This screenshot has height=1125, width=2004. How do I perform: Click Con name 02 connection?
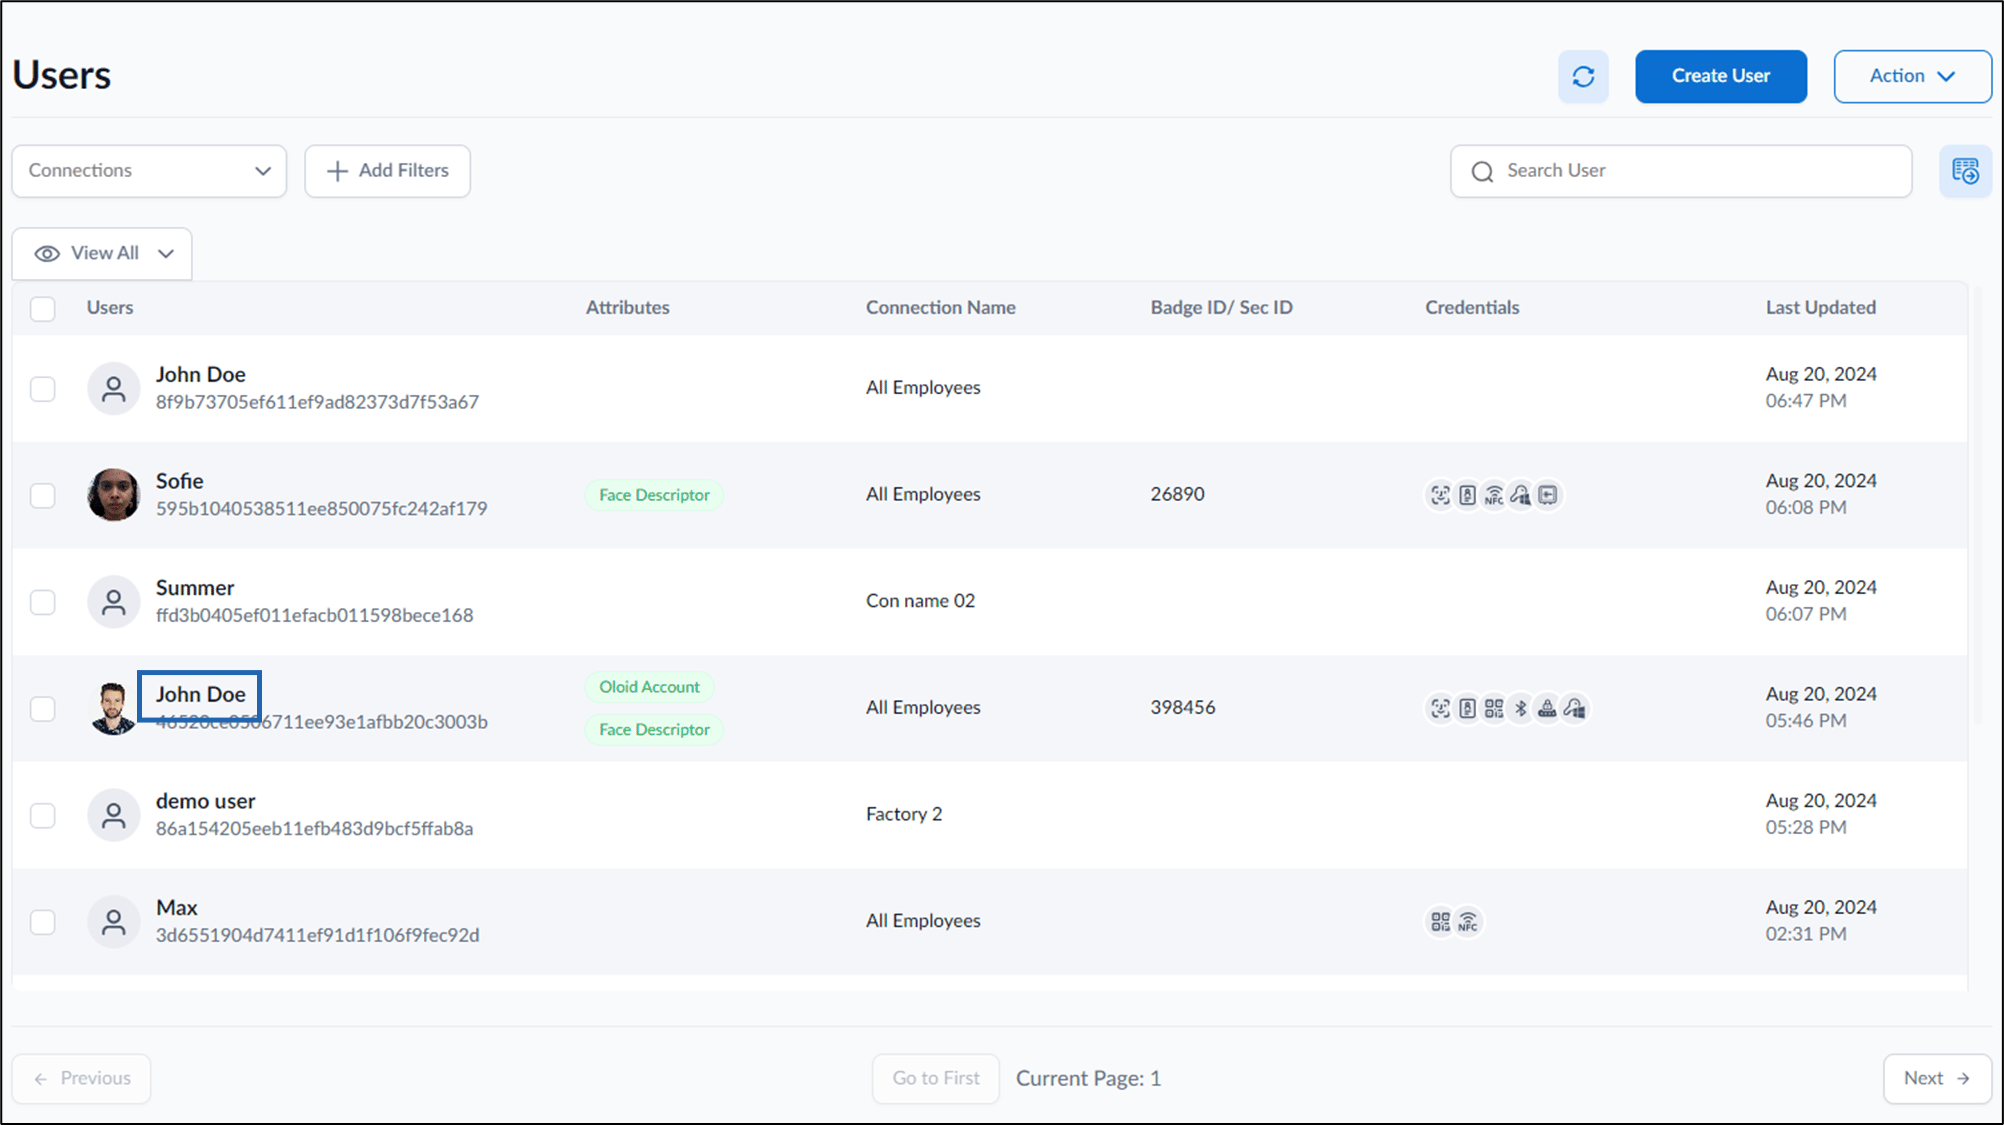920,601
